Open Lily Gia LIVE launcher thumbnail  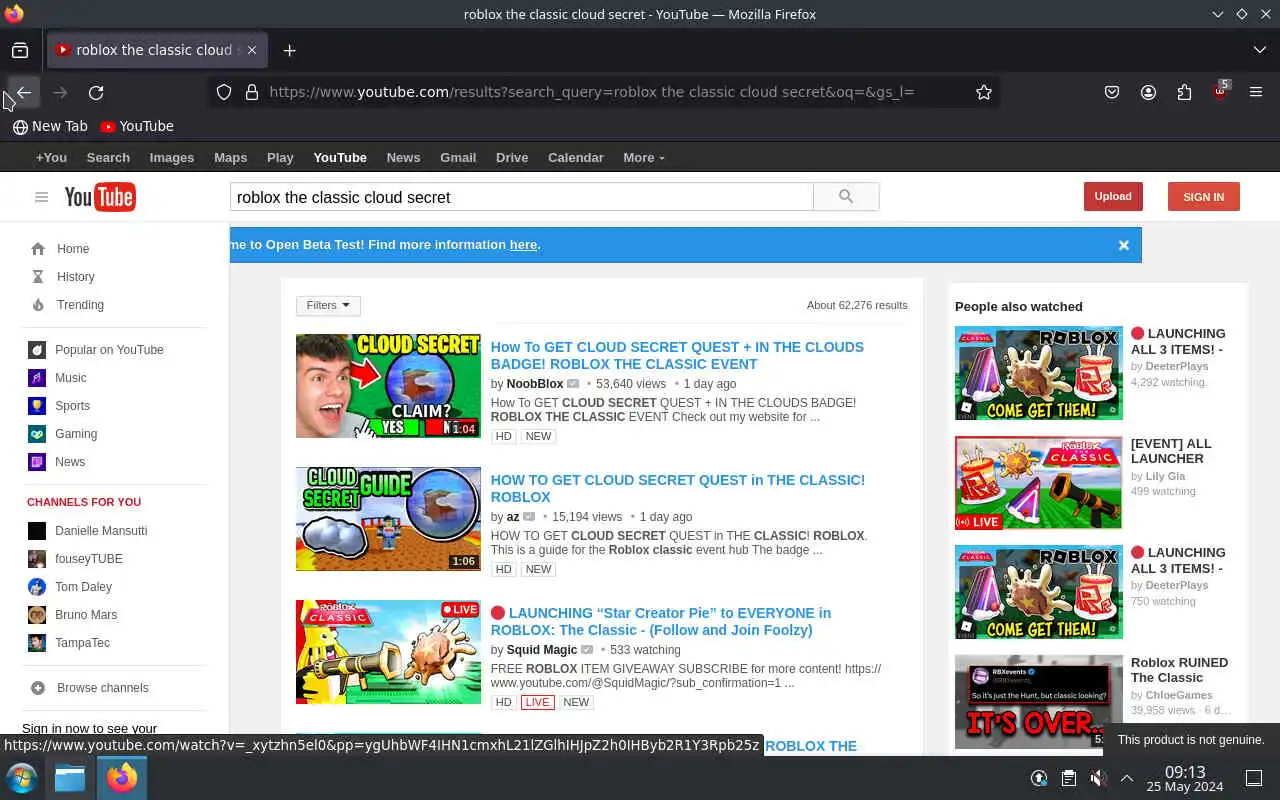(1039, 483)
